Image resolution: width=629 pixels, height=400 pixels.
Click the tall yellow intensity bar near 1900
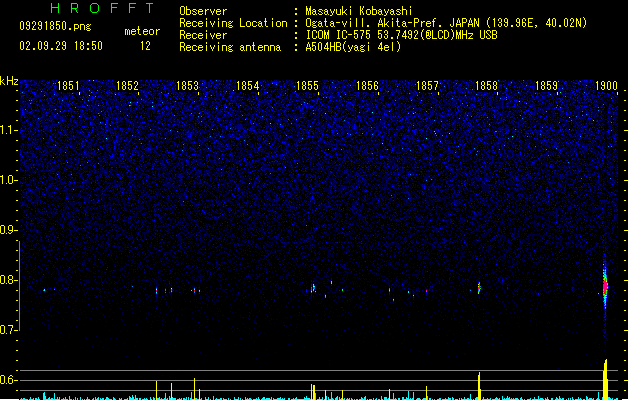(605, 380)
